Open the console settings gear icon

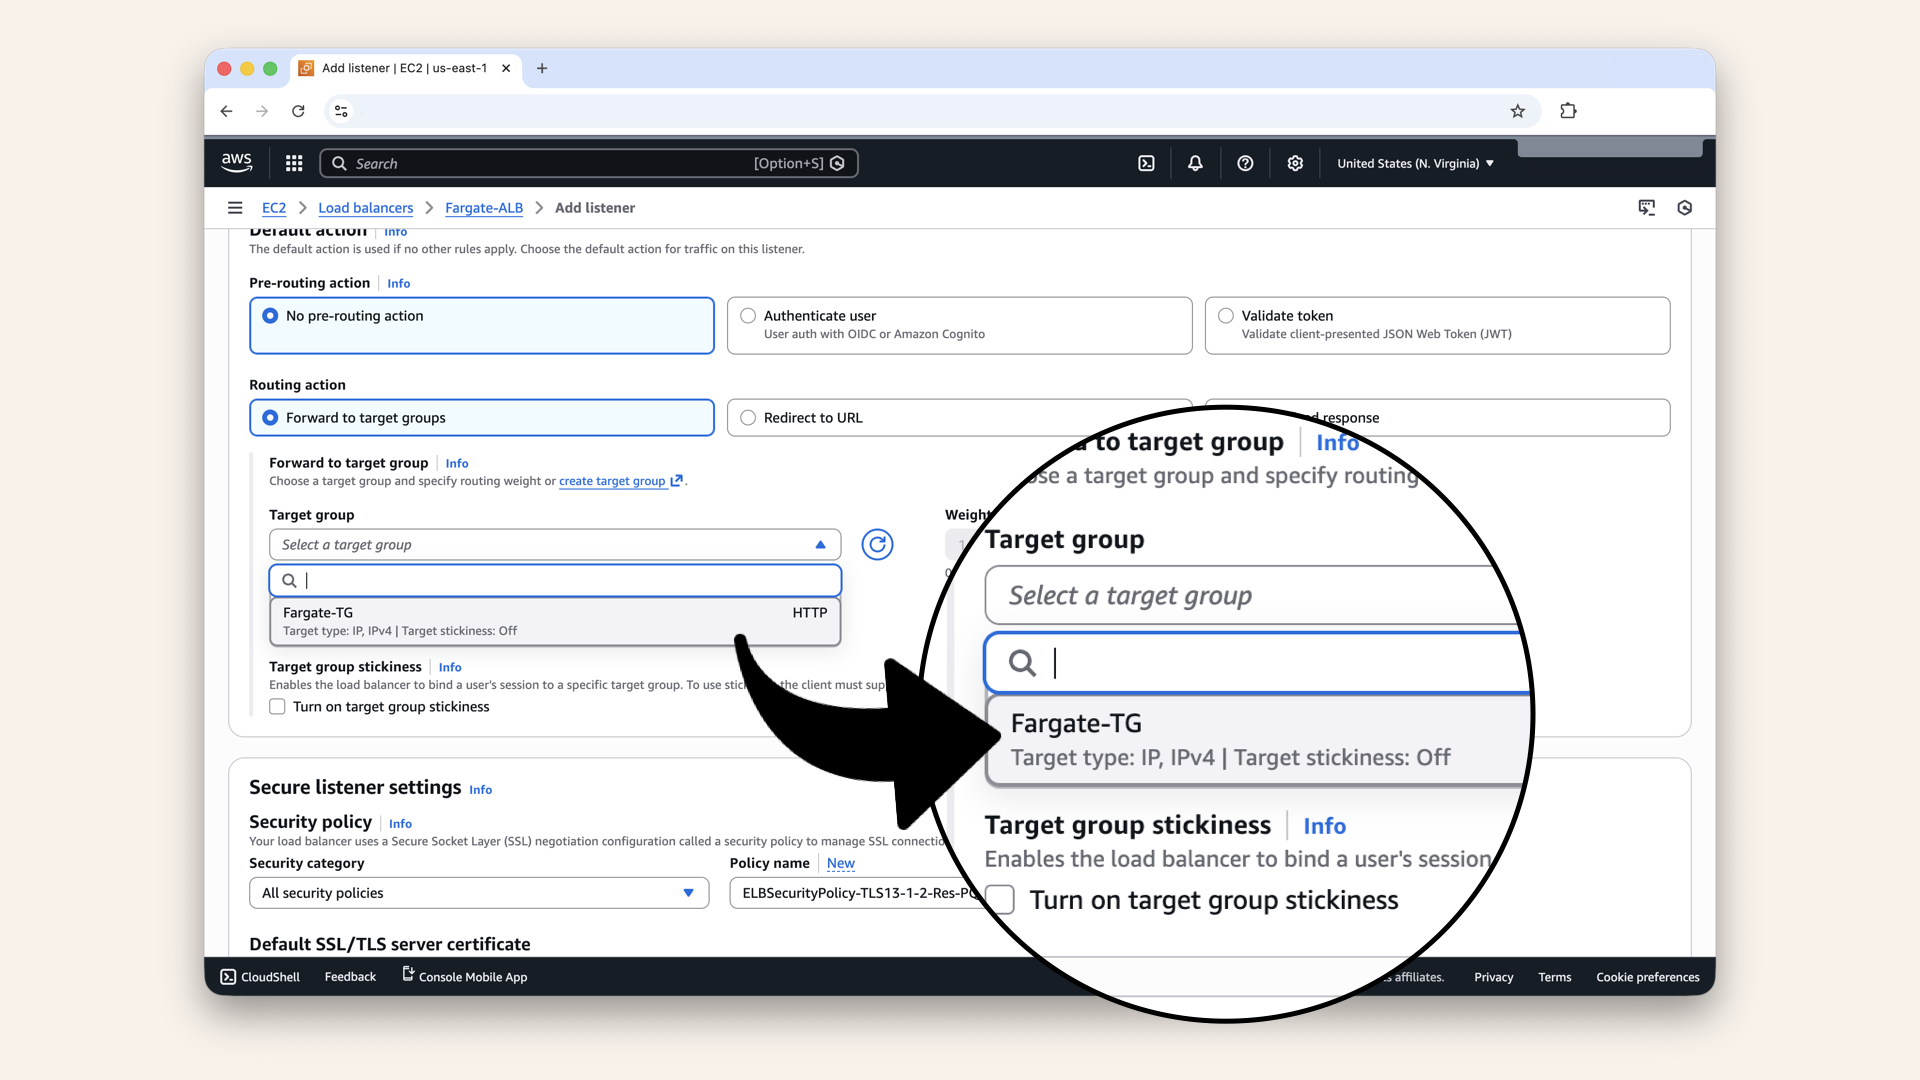[x=1295, y=162]
